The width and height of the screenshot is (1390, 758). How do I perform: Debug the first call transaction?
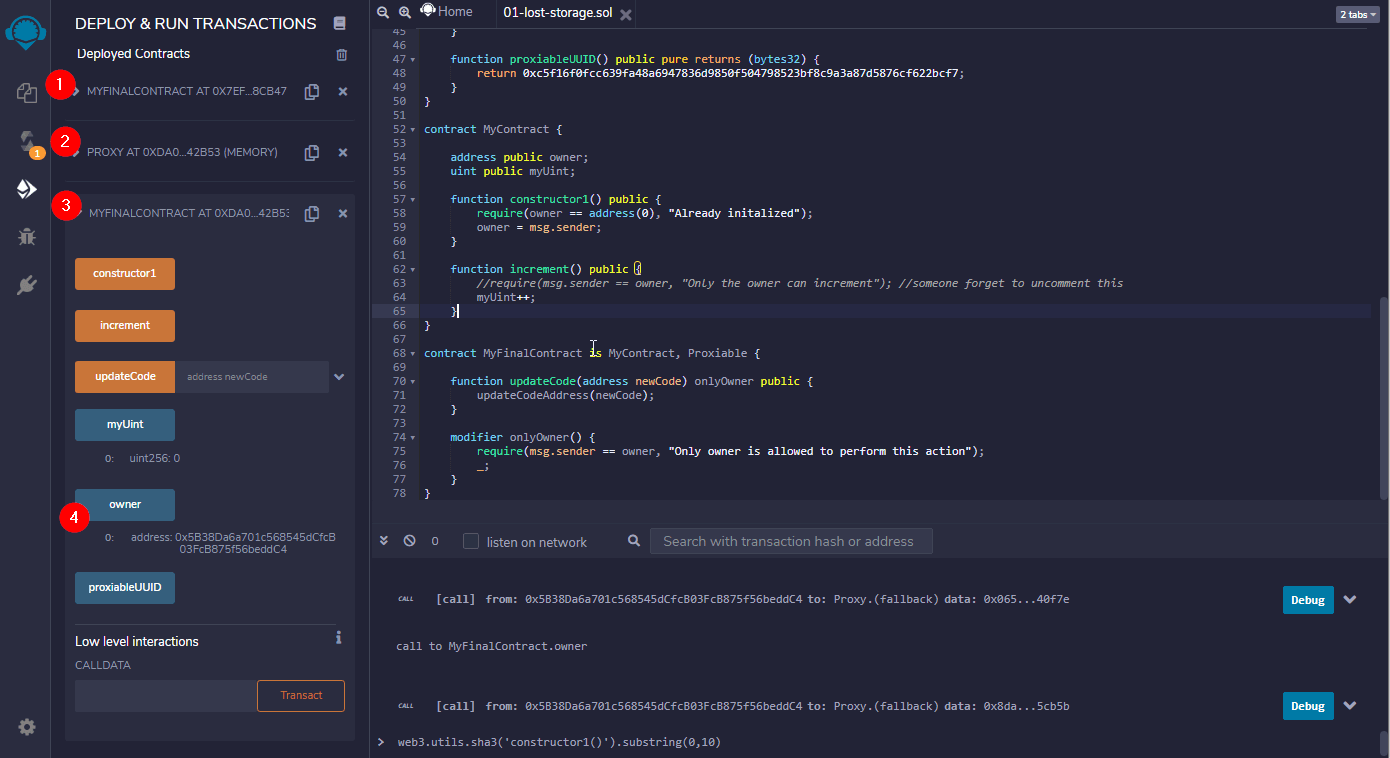[x=1308, y=600]
